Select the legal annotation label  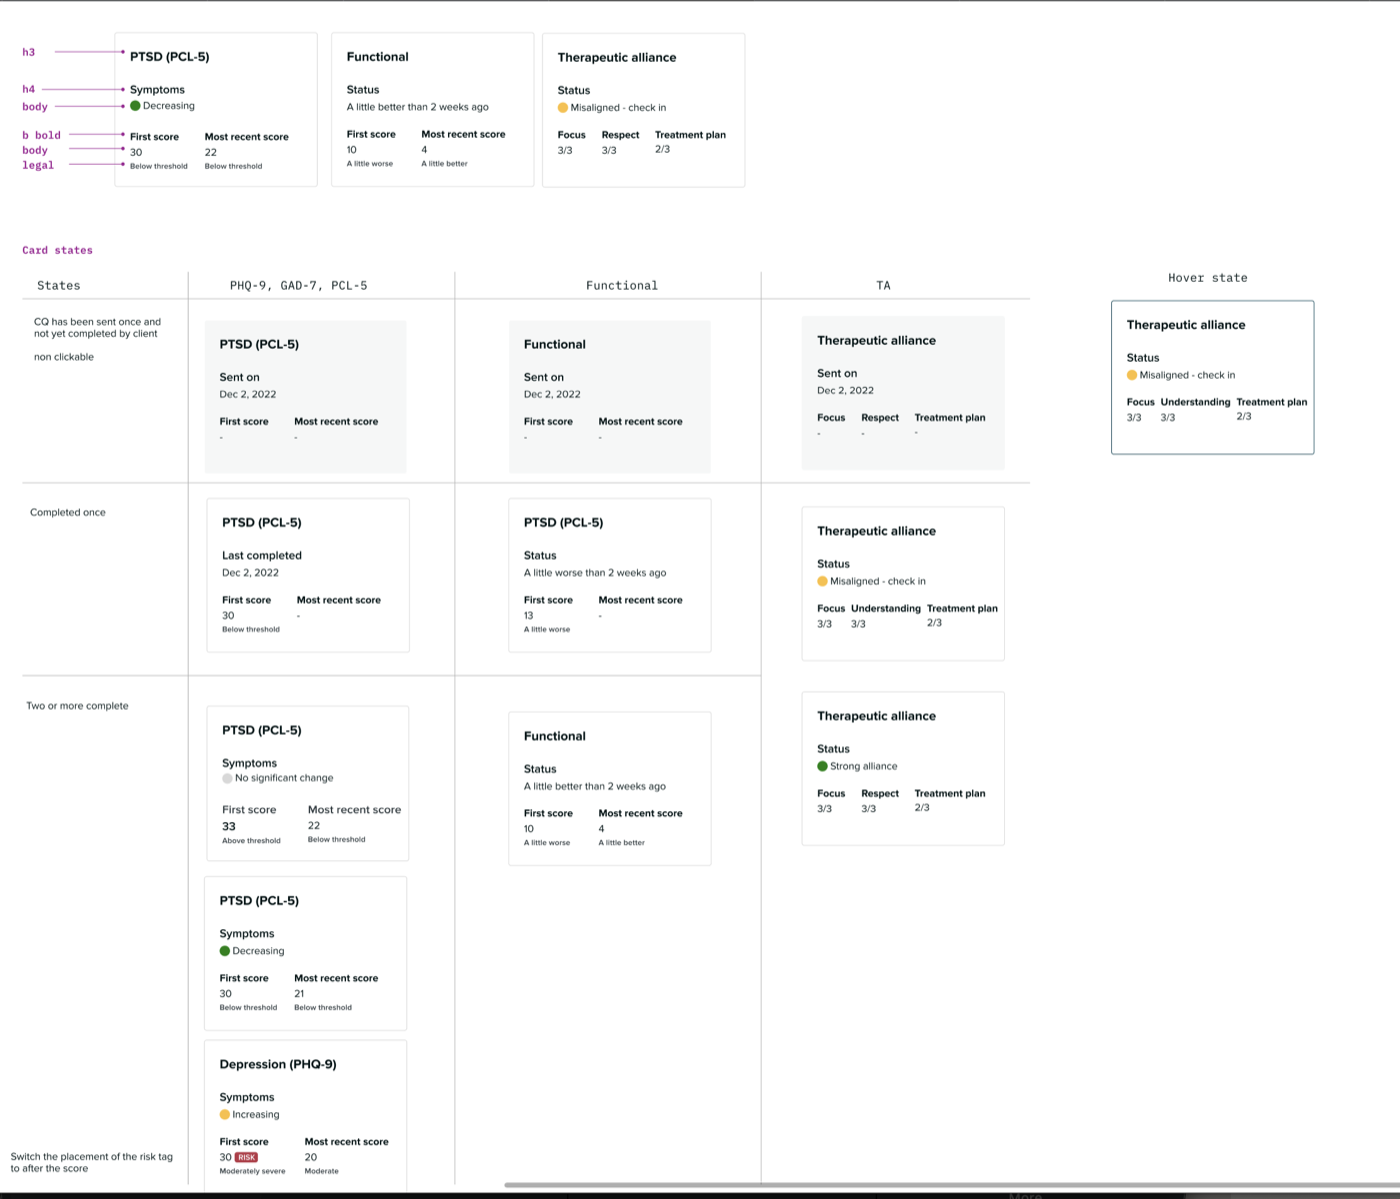point(38,165)
